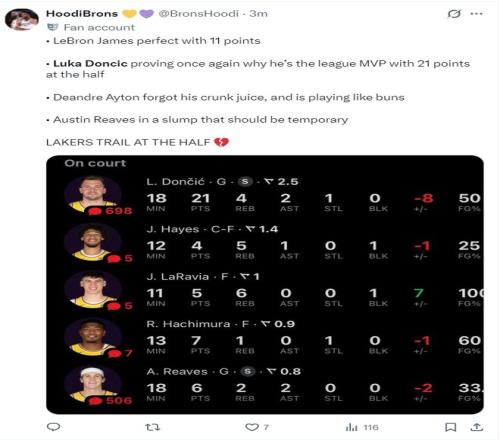Open the three-dot more options menu
The height and width of the screenshot is (440, 500).
point(476,14)
